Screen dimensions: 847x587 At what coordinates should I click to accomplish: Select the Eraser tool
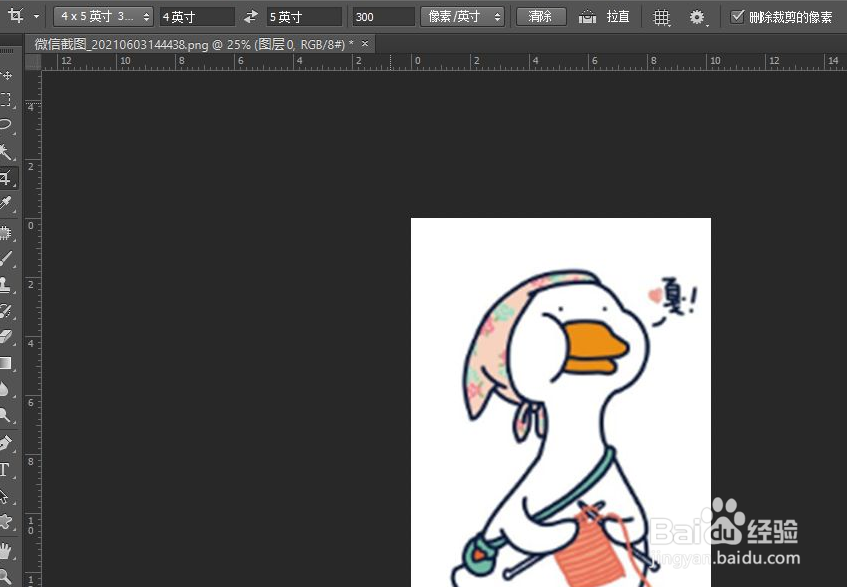coord(5,336)
